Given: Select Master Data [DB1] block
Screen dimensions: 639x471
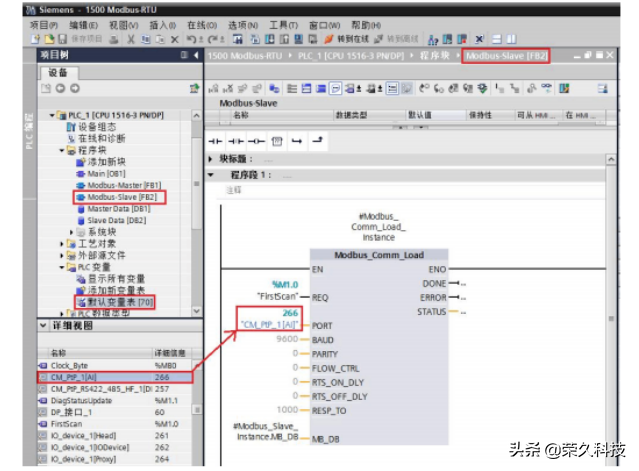Looking at the screenshot, I should pos(119,209).
